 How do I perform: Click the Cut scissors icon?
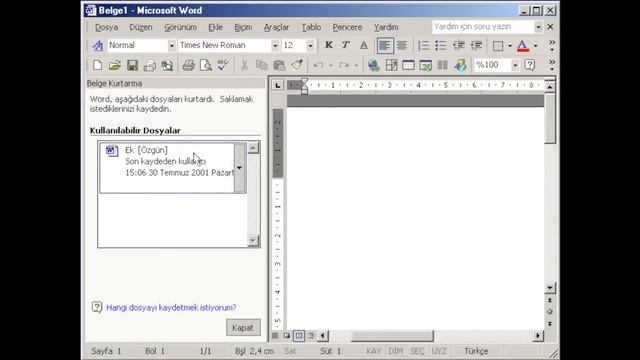click(244, 65)
